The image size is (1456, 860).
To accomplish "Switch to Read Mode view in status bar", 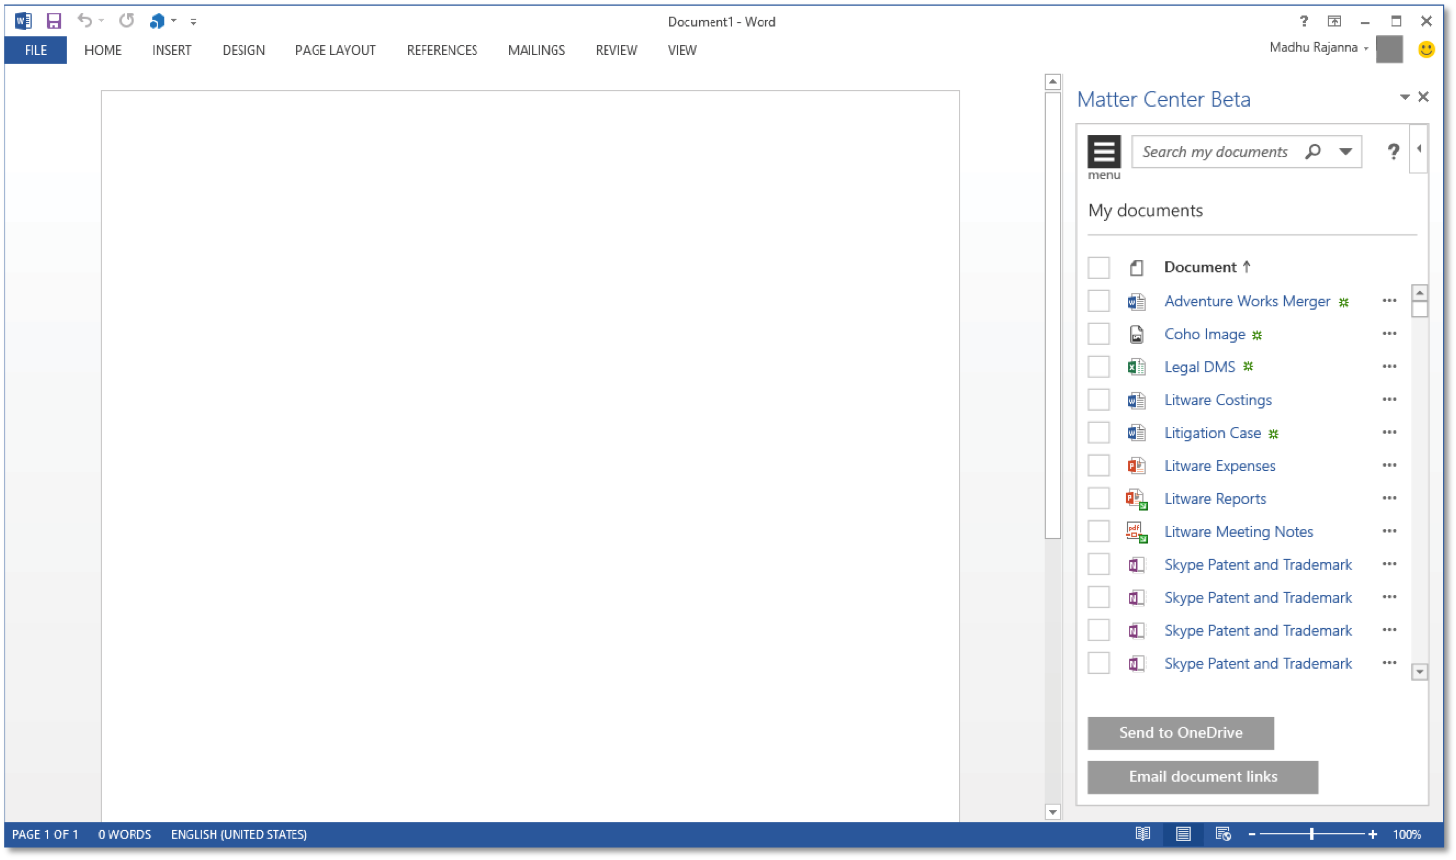I will (1143, 834).
